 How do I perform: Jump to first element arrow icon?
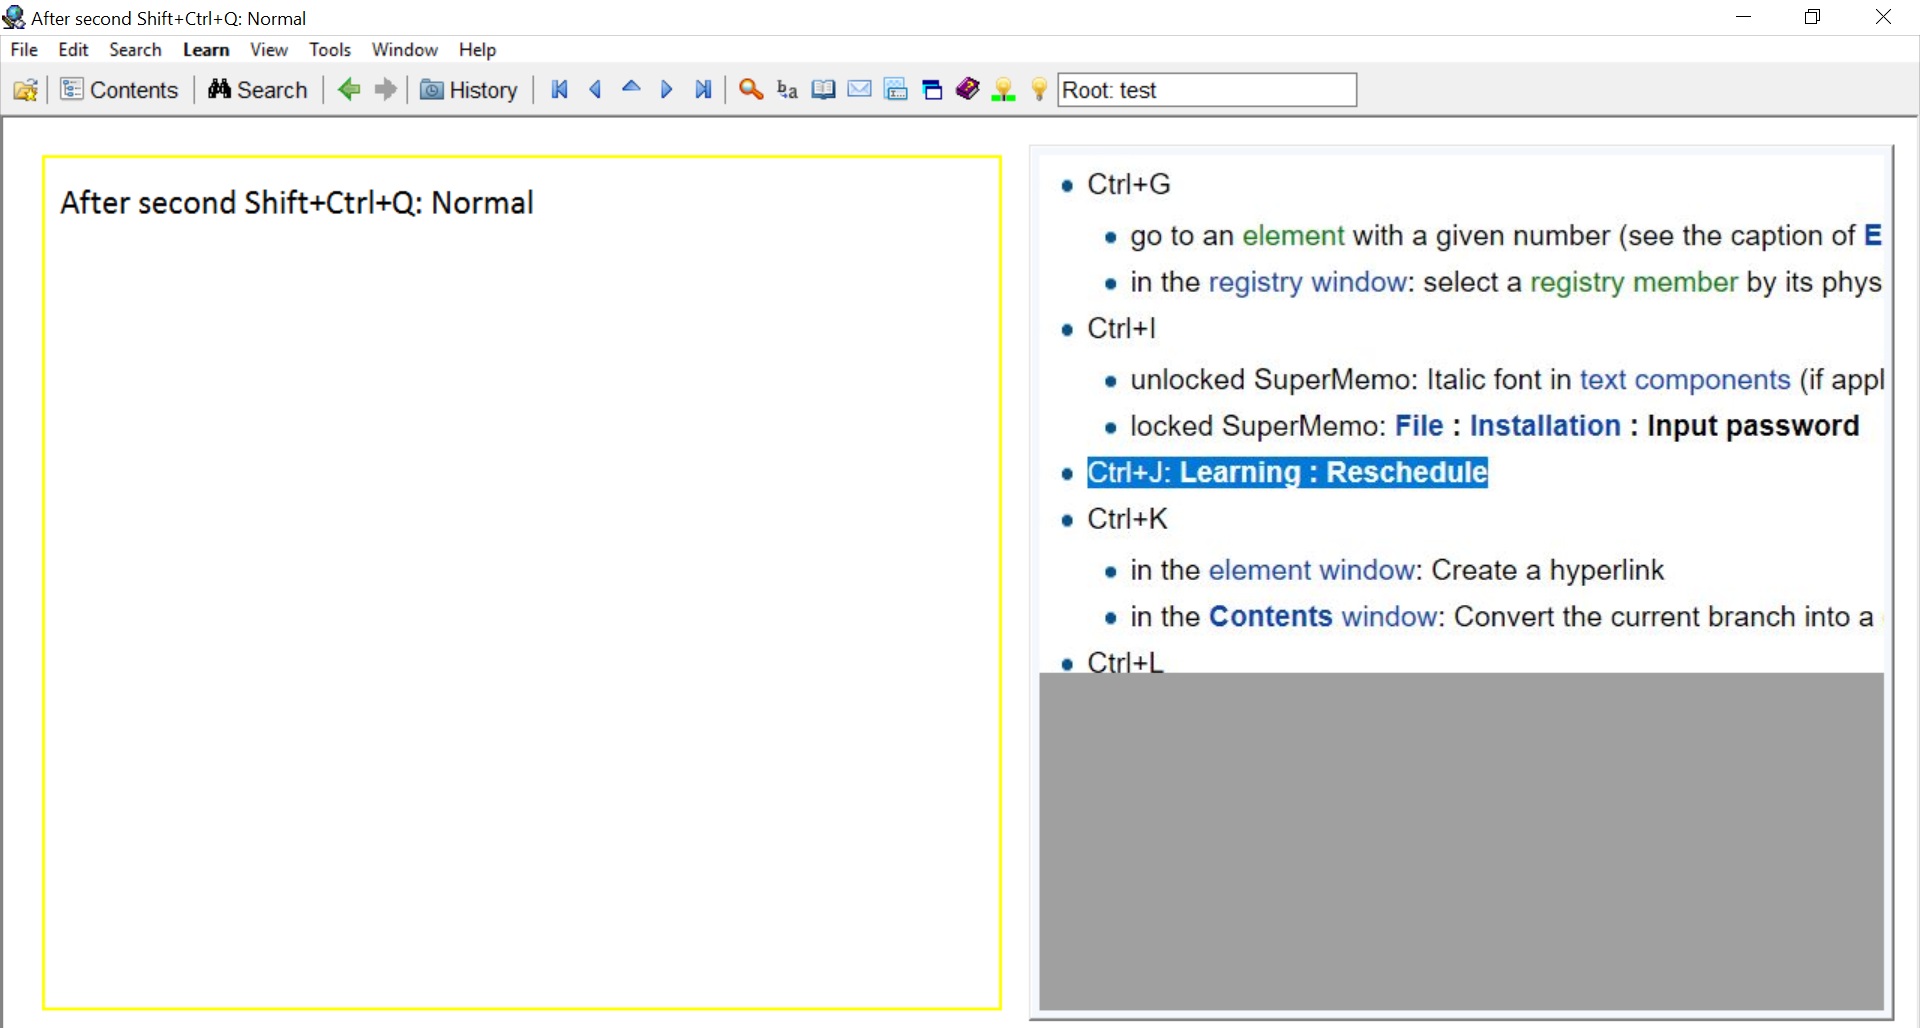560,90
